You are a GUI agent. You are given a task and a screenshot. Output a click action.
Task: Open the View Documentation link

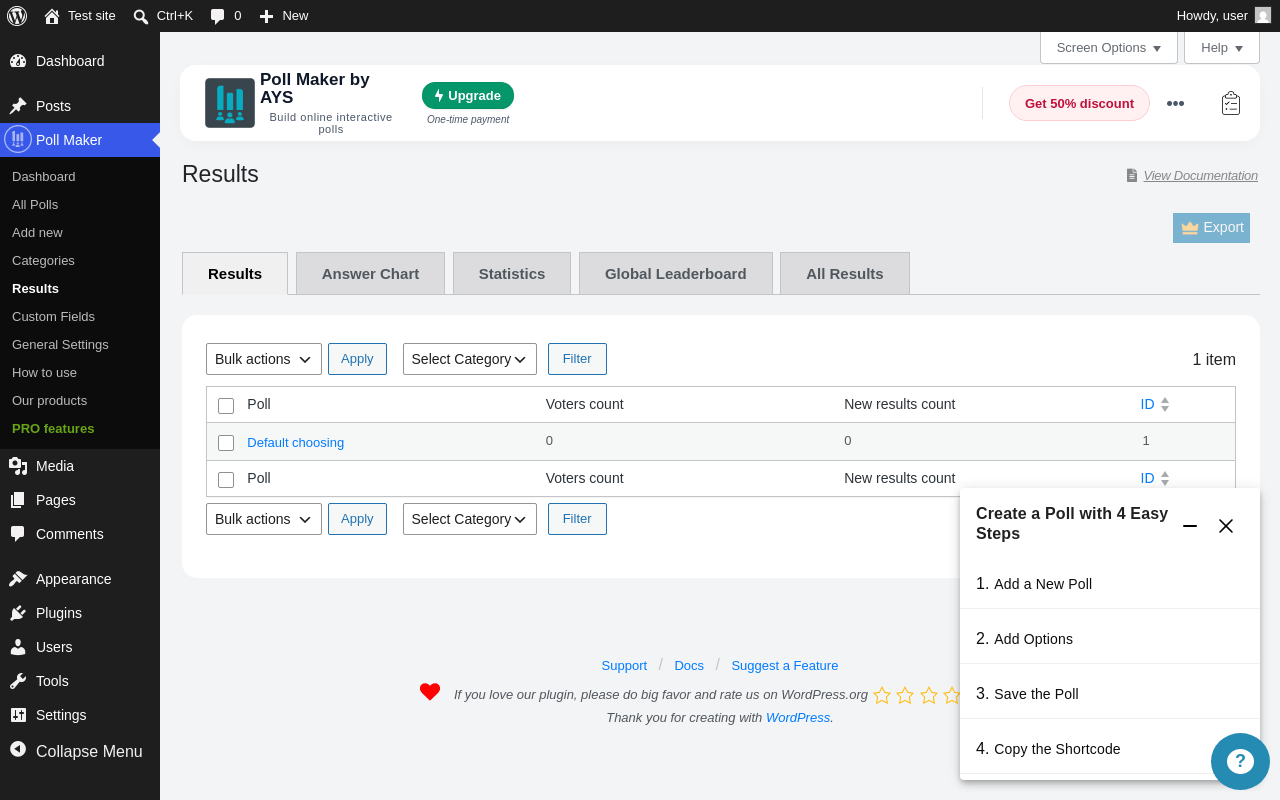tap(1200, 175)
